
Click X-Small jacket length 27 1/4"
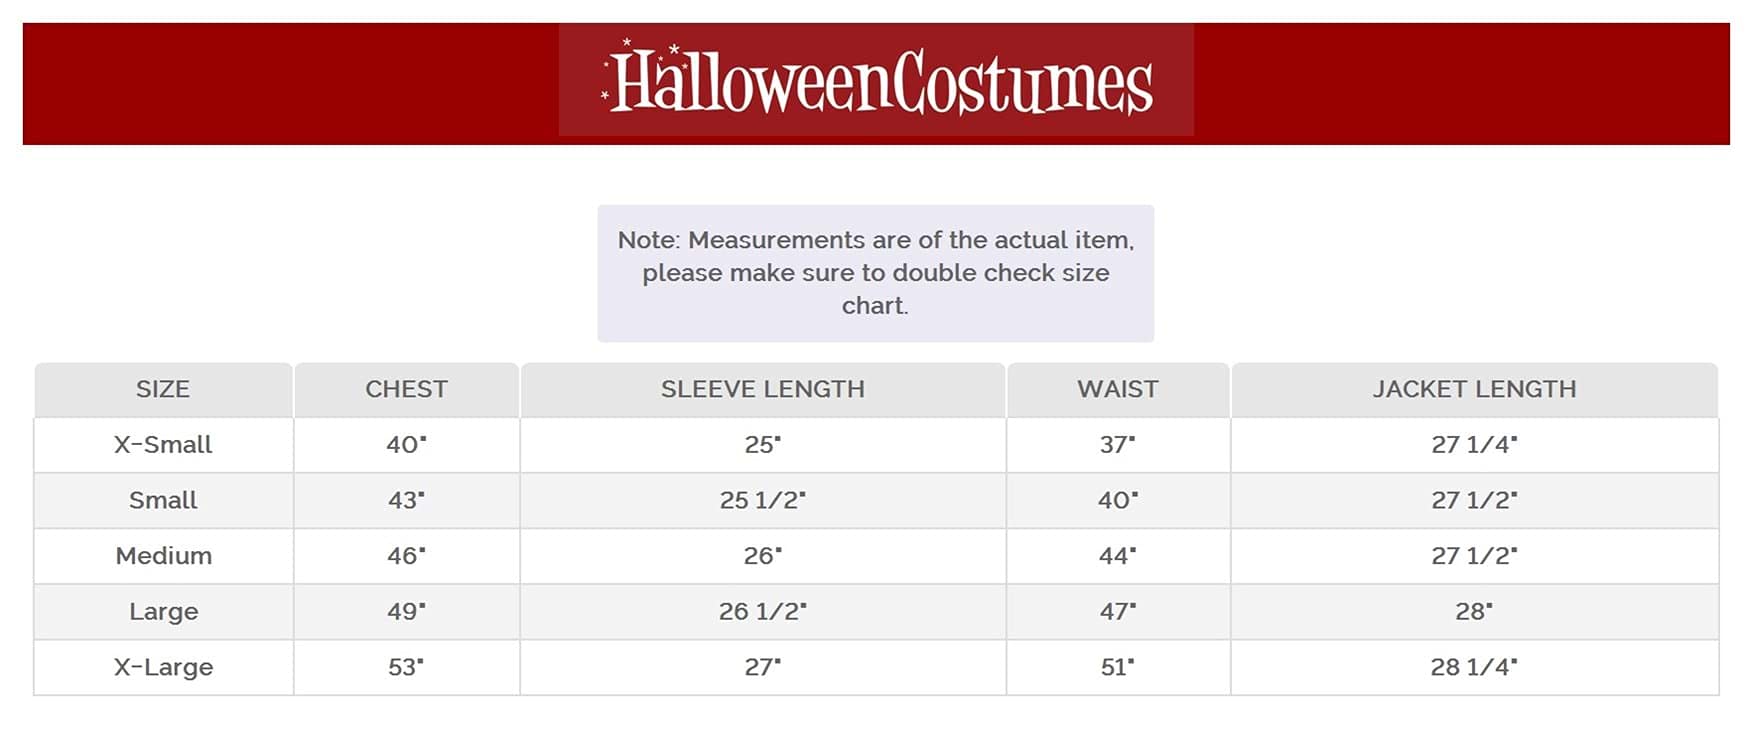tap(1473, 445)
